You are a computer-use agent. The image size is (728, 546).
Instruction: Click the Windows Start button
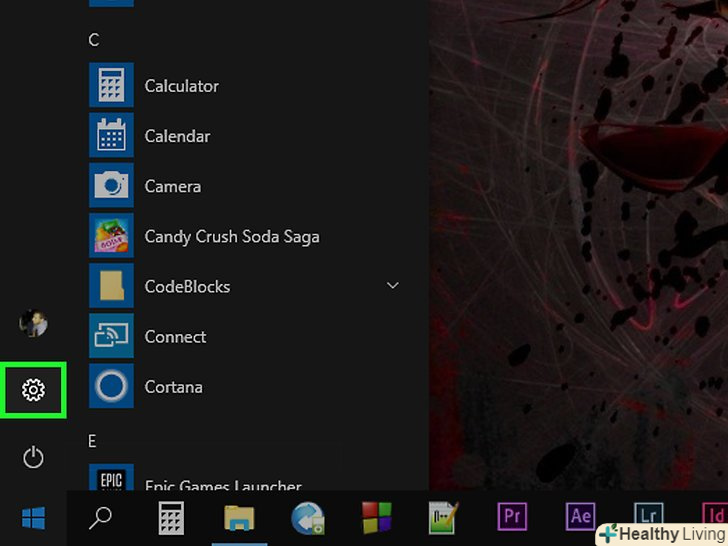[33, 518]
